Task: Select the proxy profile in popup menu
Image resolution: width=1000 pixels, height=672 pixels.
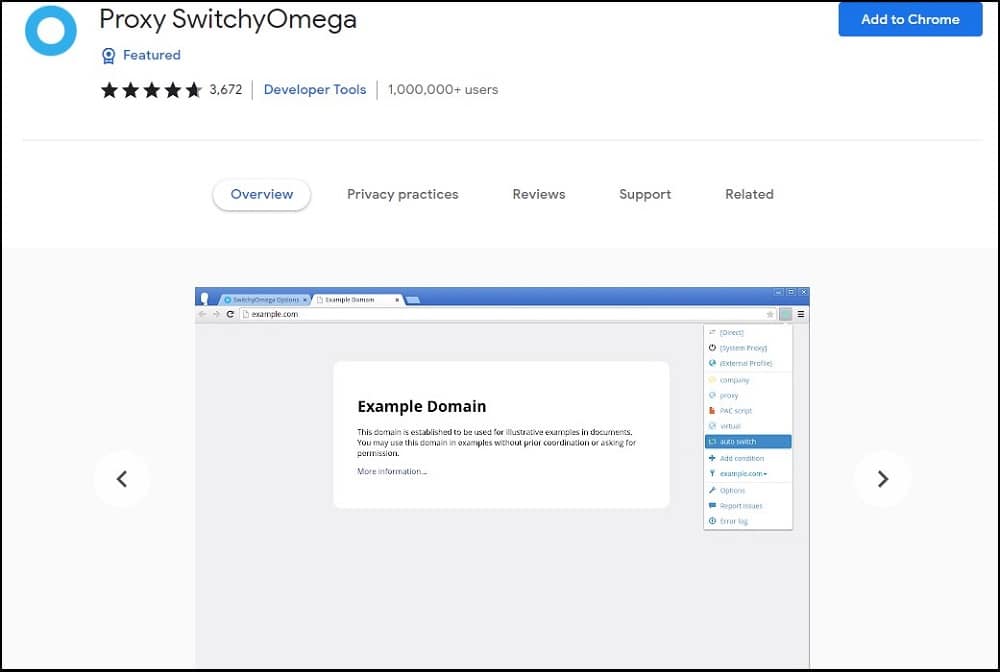Action: (x=748, y=395)
